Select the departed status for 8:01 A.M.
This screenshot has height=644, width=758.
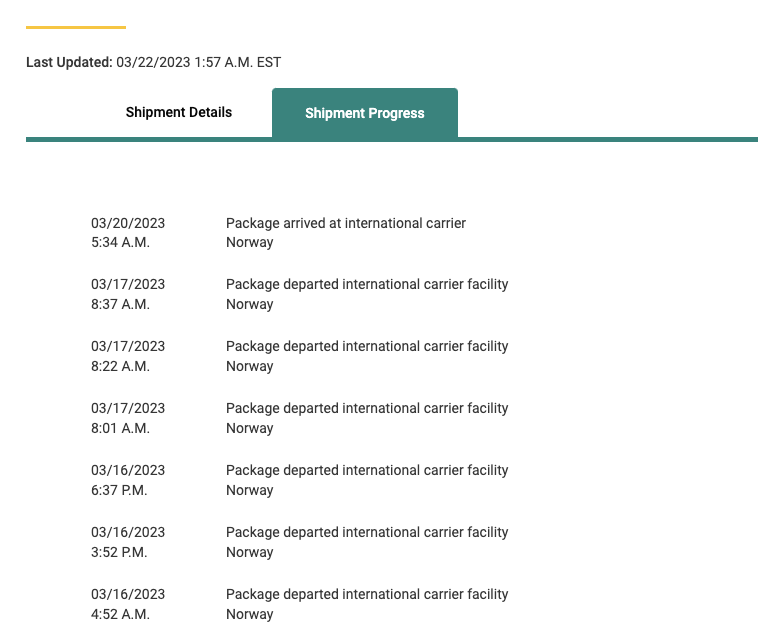[x=367, y=408]
